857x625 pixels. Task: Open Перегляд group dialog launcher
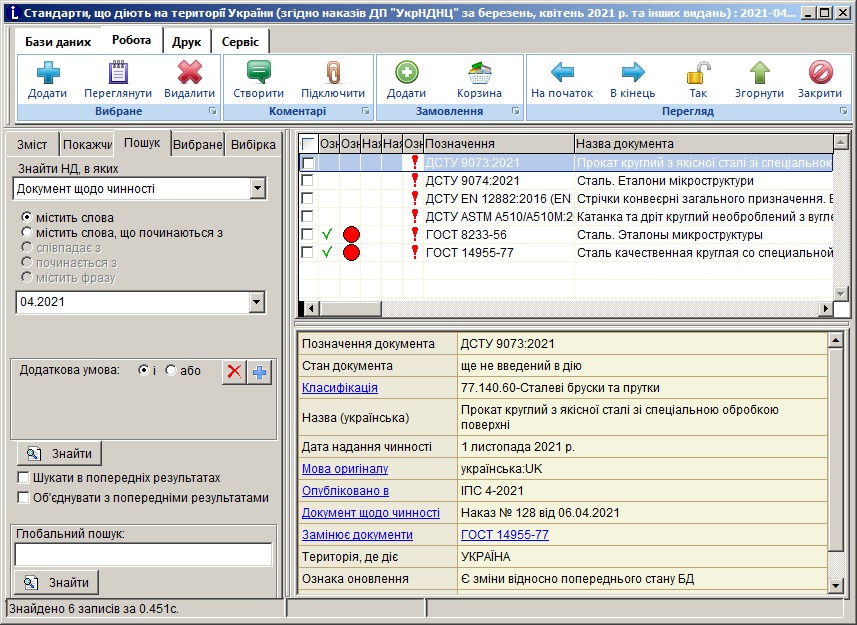point(844,111)
